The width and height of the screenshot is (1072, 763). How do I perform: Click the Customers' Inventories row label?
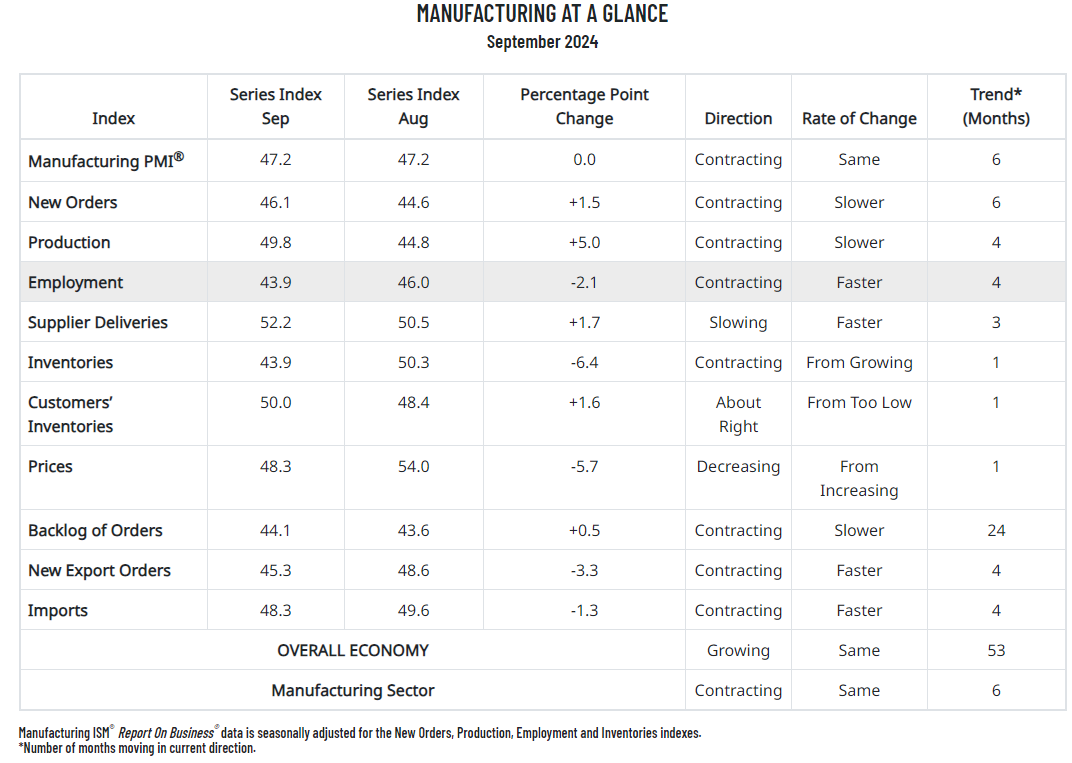tap(71, 414)
